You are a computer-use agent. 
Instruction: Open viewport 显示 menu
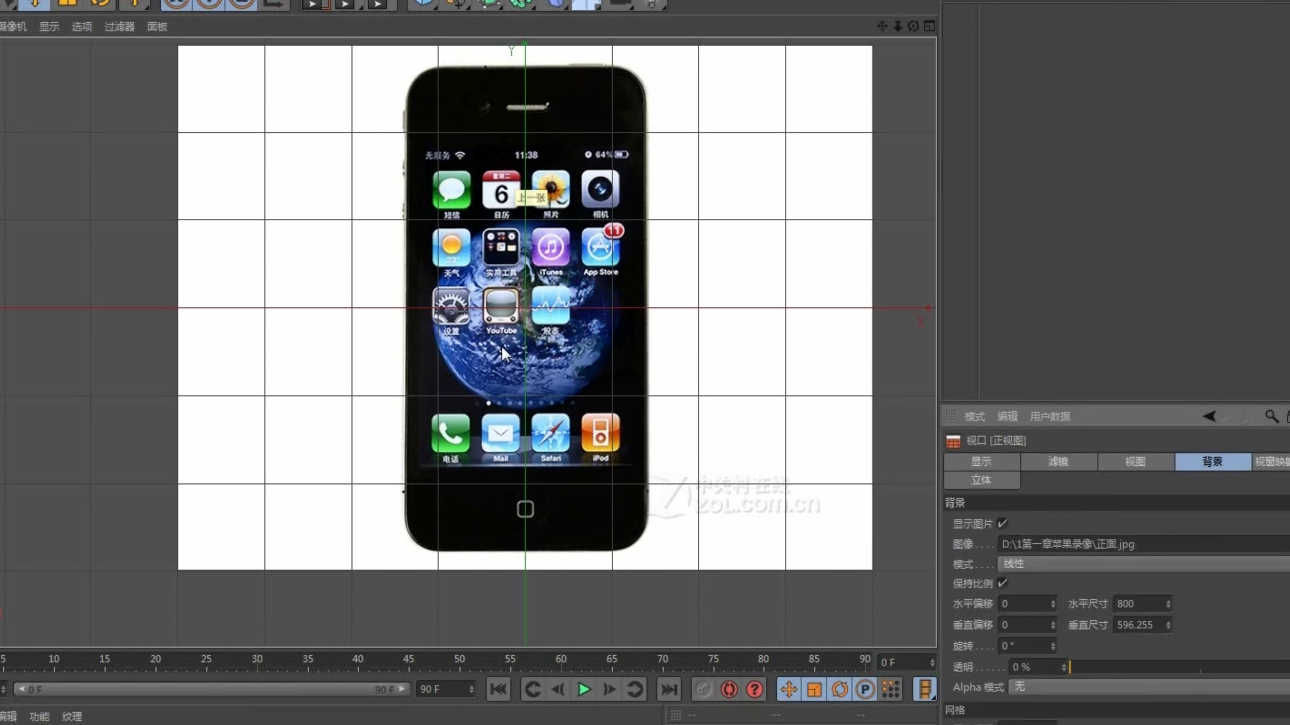click(49, 27)
